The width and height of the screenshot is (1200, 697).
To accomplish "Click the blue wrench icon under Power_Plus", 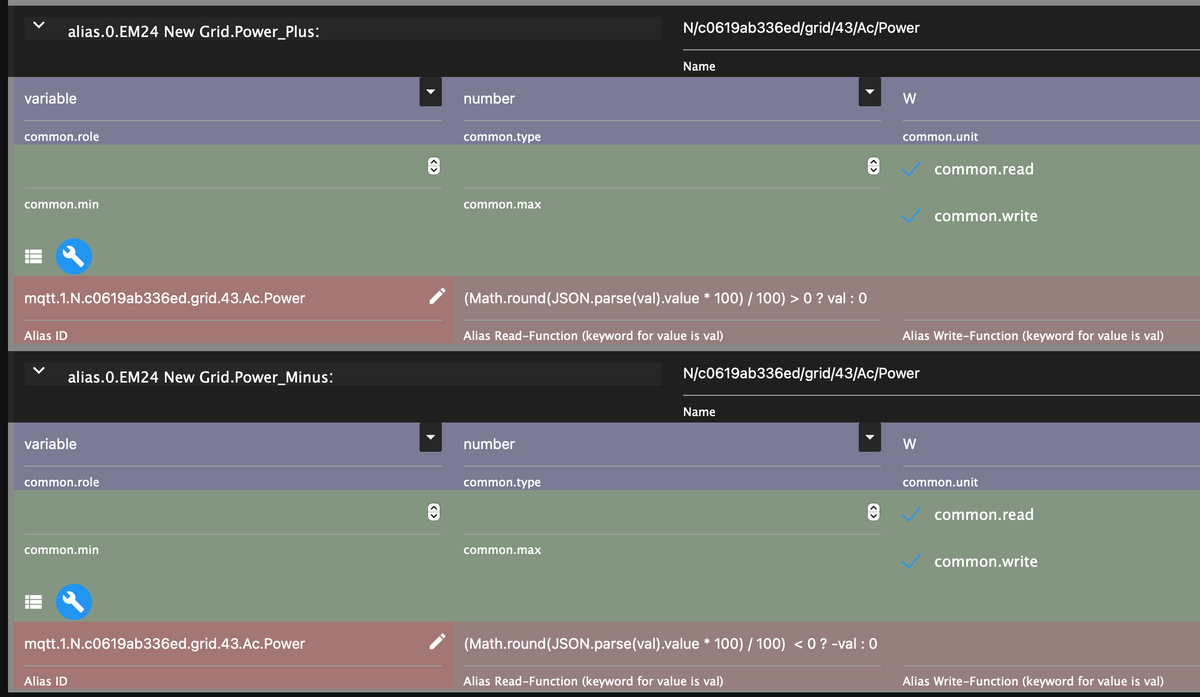I will [x=74, y=257].
